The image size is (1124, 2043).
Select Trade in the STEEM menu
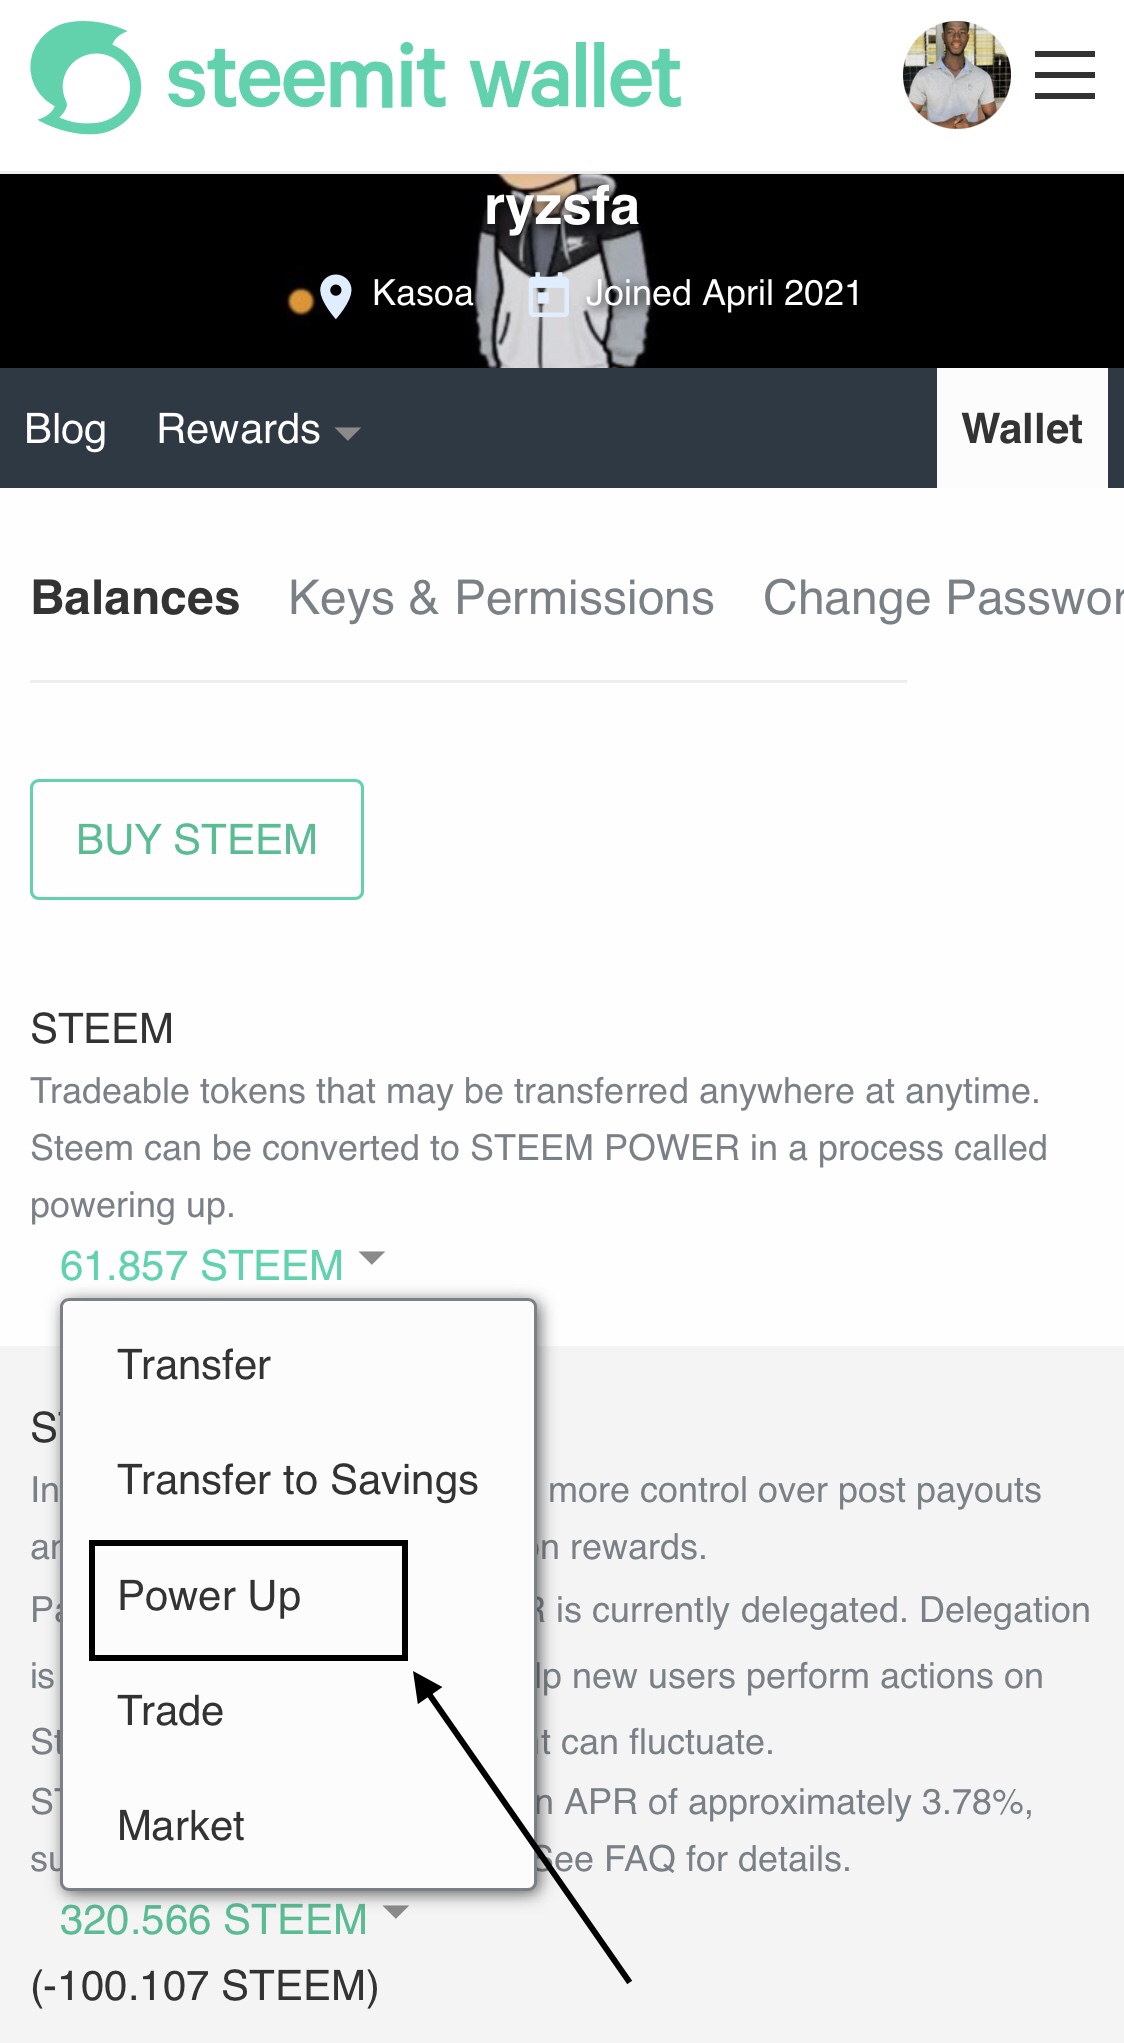[x=170, y=1711]
